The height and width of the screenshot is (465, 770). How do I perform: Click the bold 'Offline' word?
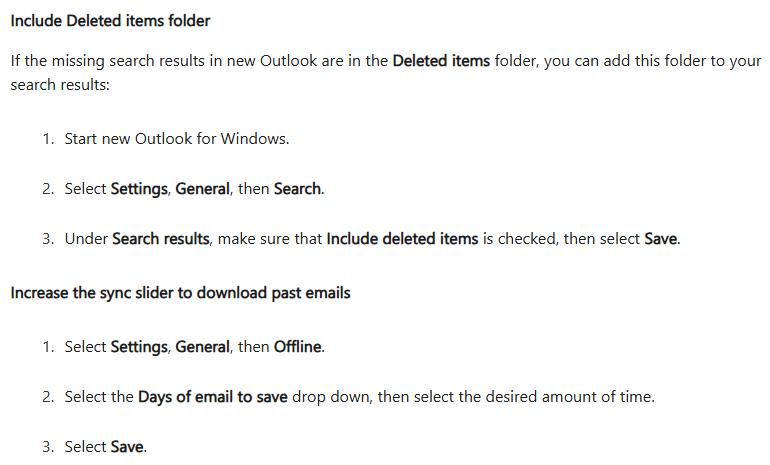(298, 347)
